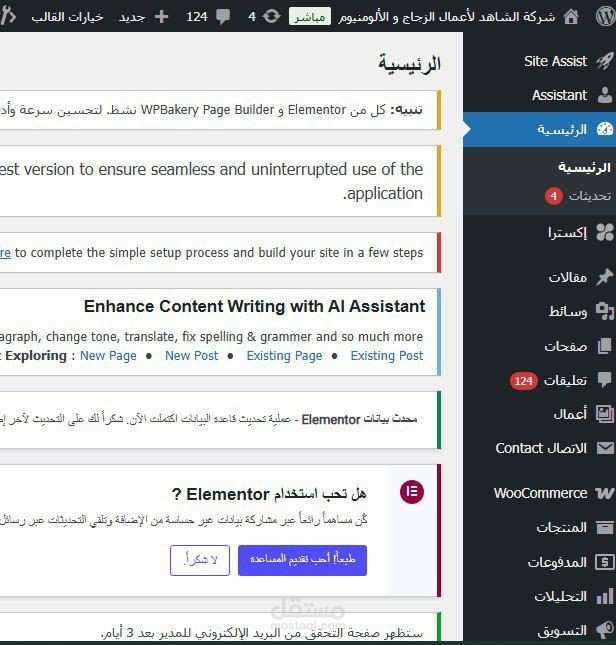Screen dimensions: 616x645
Task: Click the red 4 updates badge
Action: pyautogui.click(x=553, y=196)
